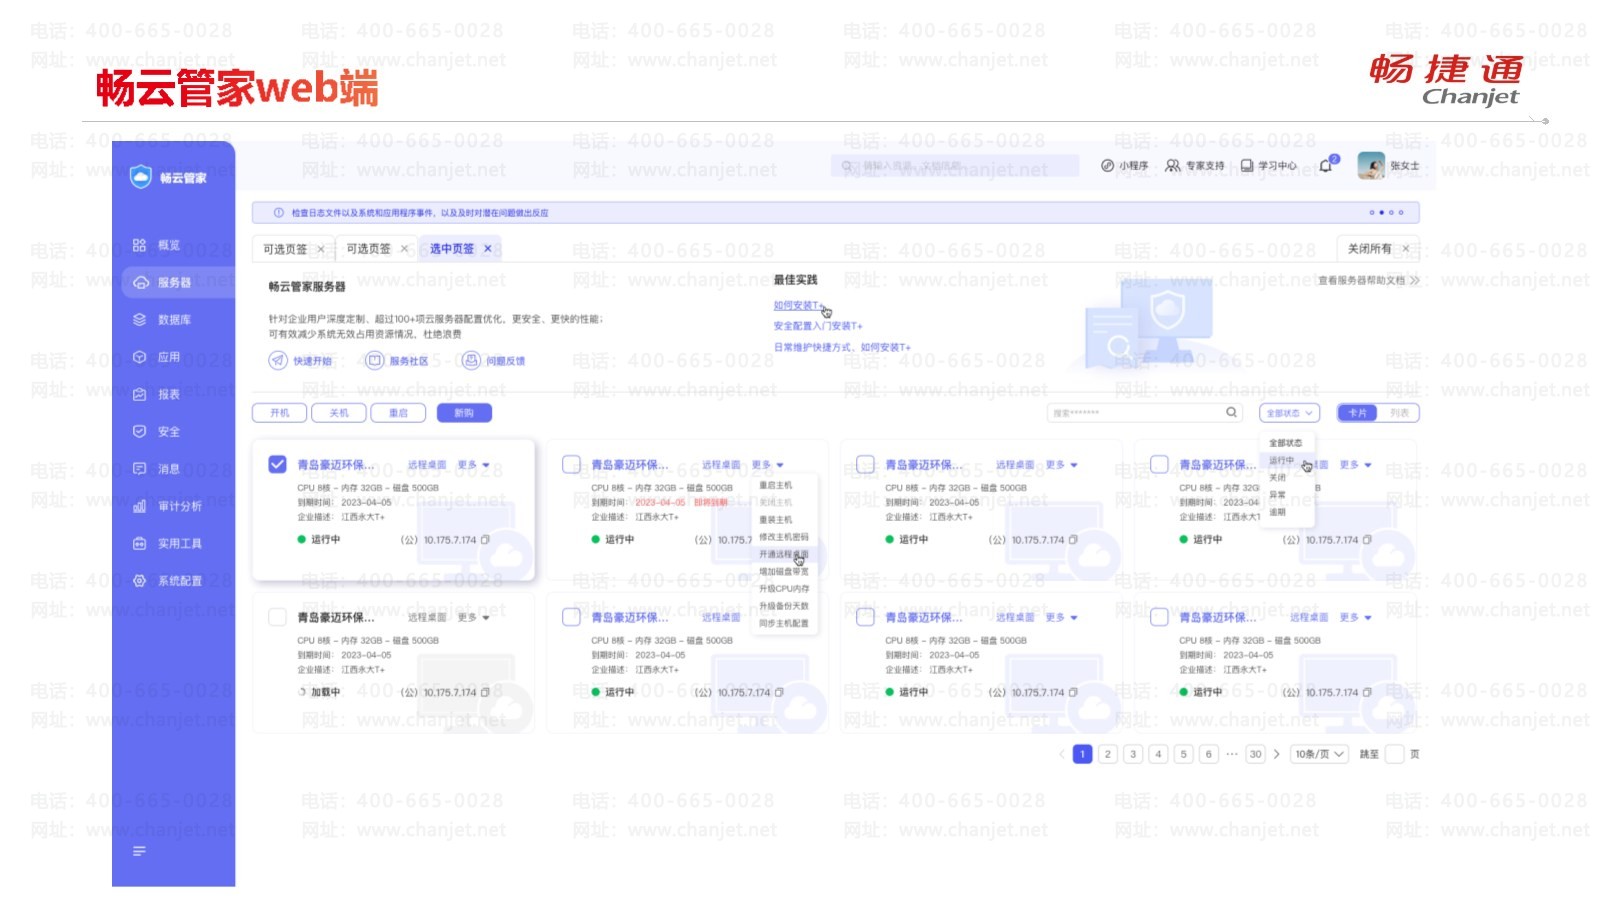
Task: Filter by 异常 in the status list
Action: pyautogui.click(x=1277, y=495)
